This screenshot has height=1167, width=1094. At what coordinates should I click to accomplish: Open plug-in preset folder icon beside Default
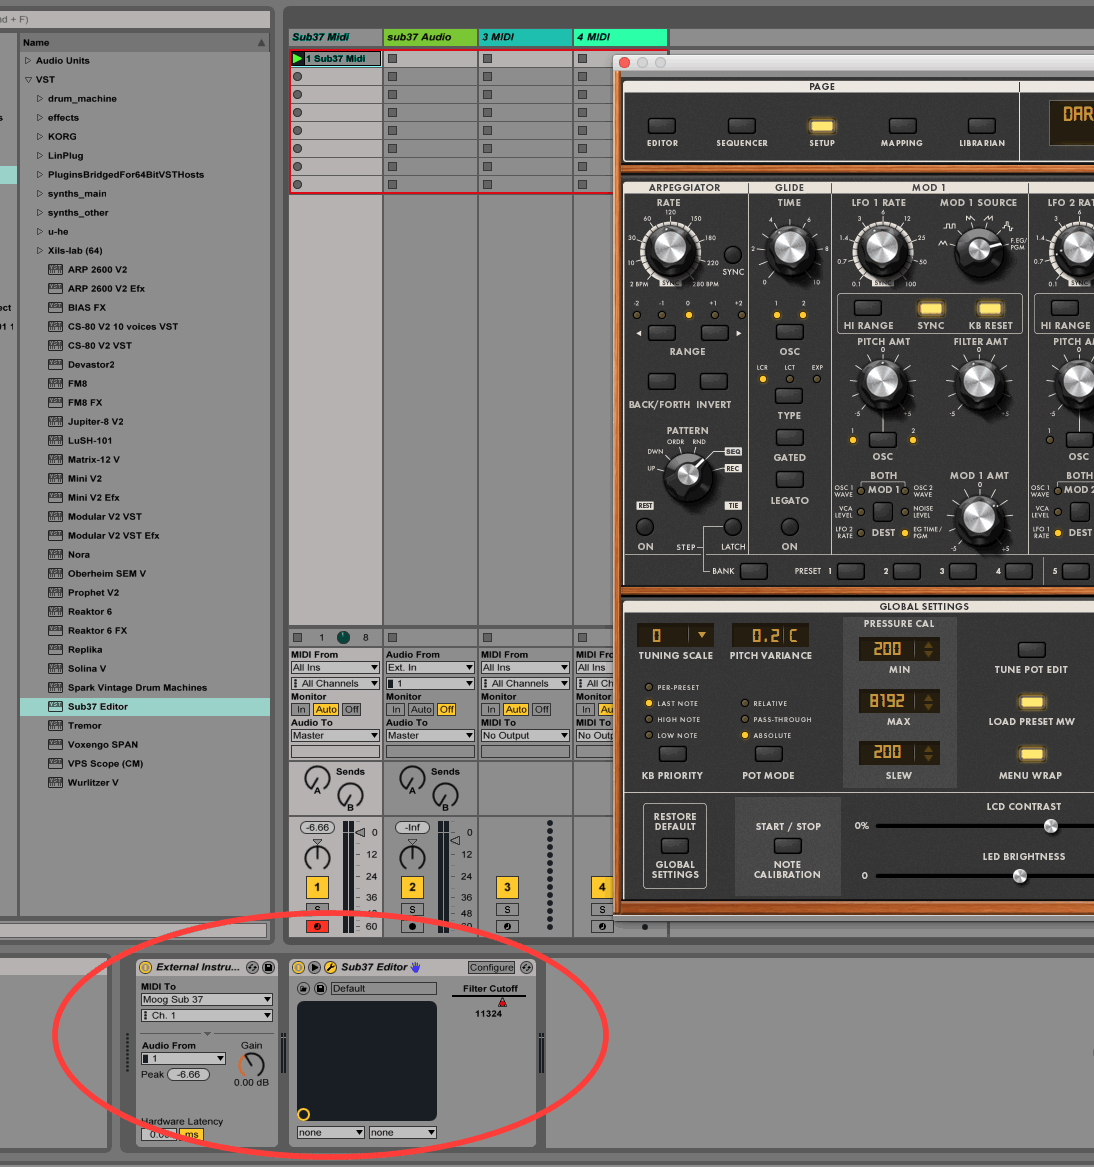point(303,989)
